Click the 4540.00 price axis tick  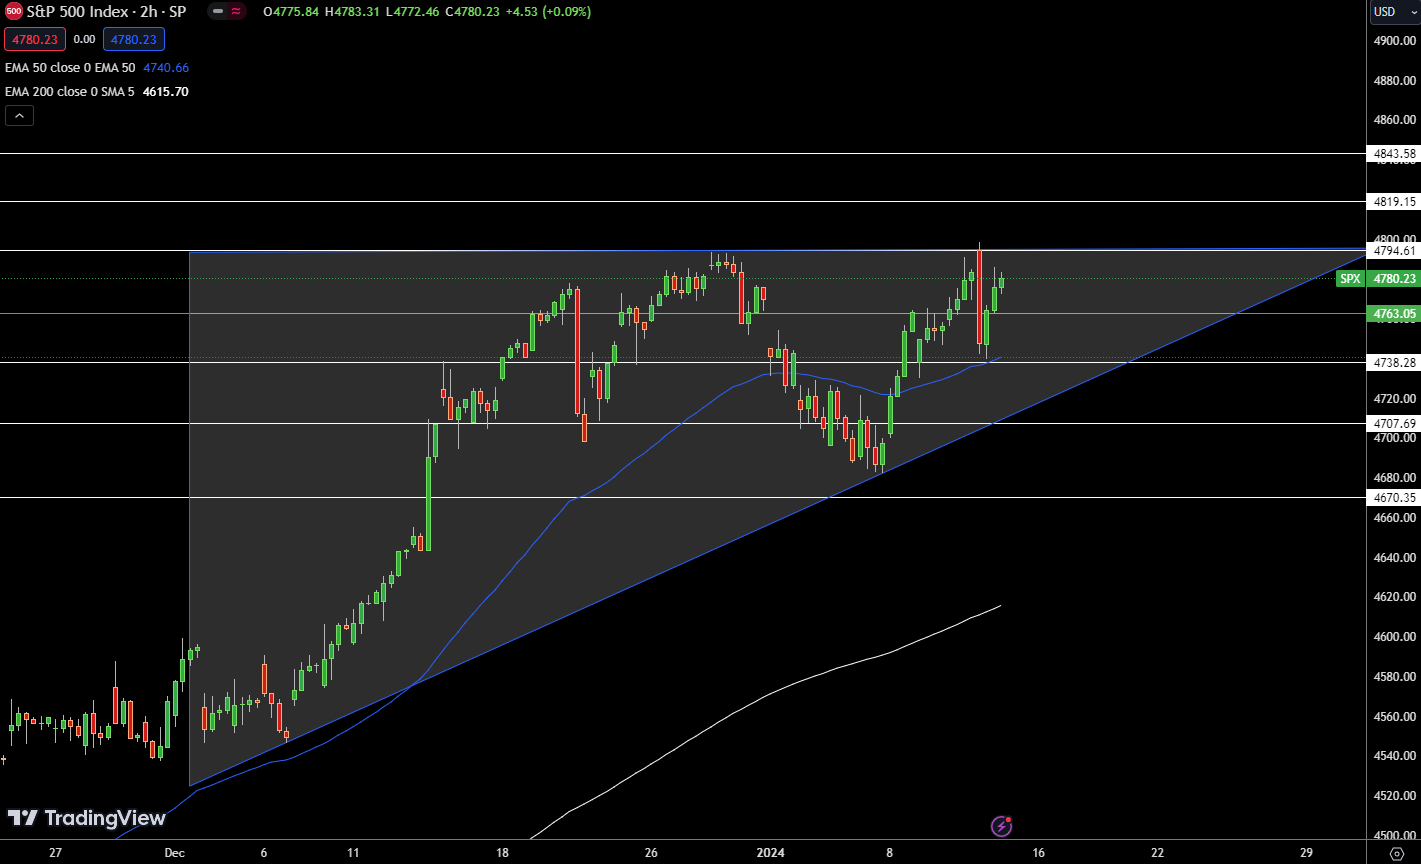point(1395,756)
